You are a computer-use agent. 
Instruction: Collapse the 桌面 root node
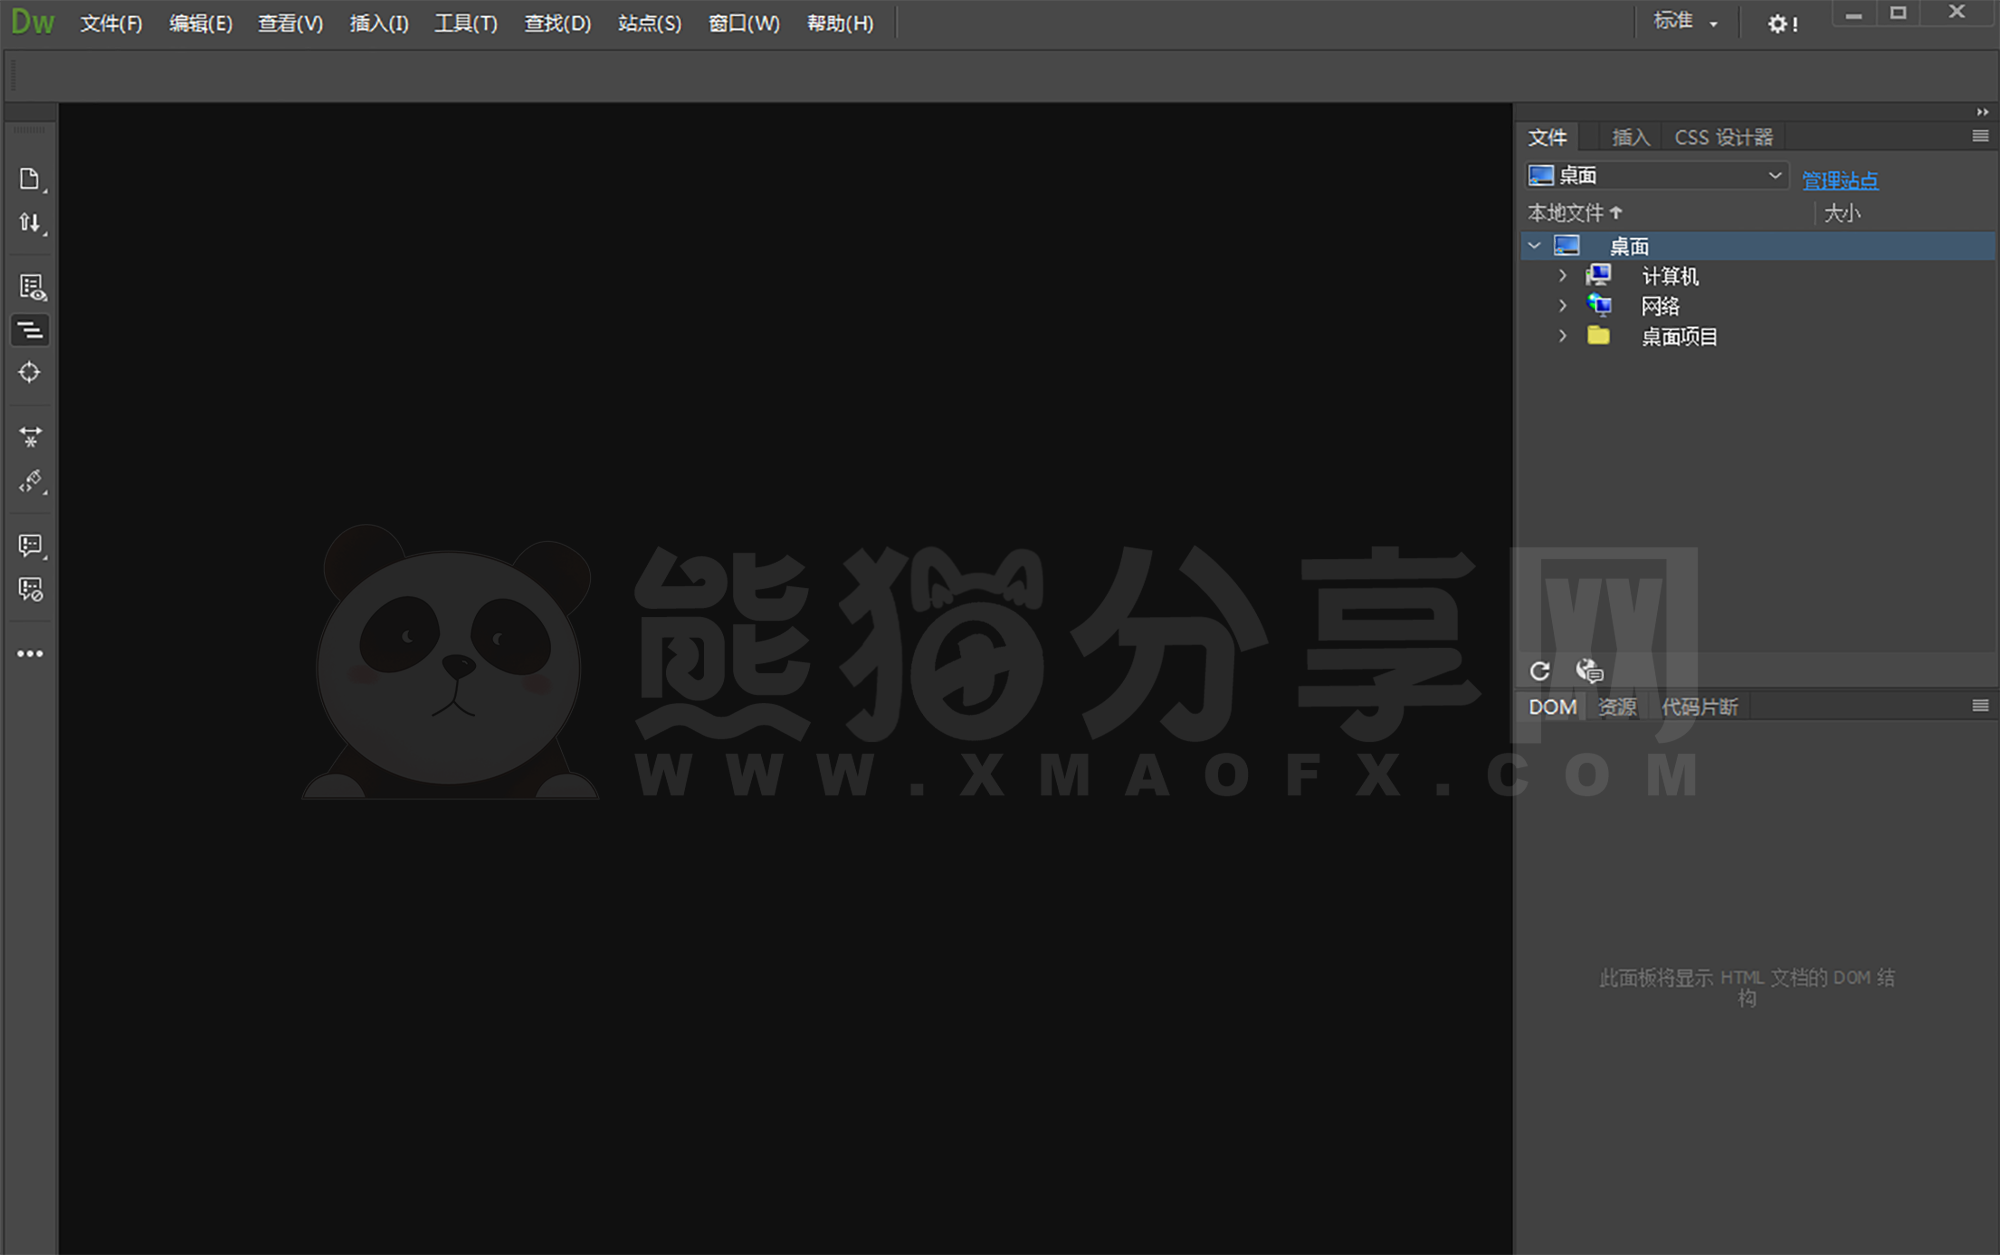point(1536,245)
